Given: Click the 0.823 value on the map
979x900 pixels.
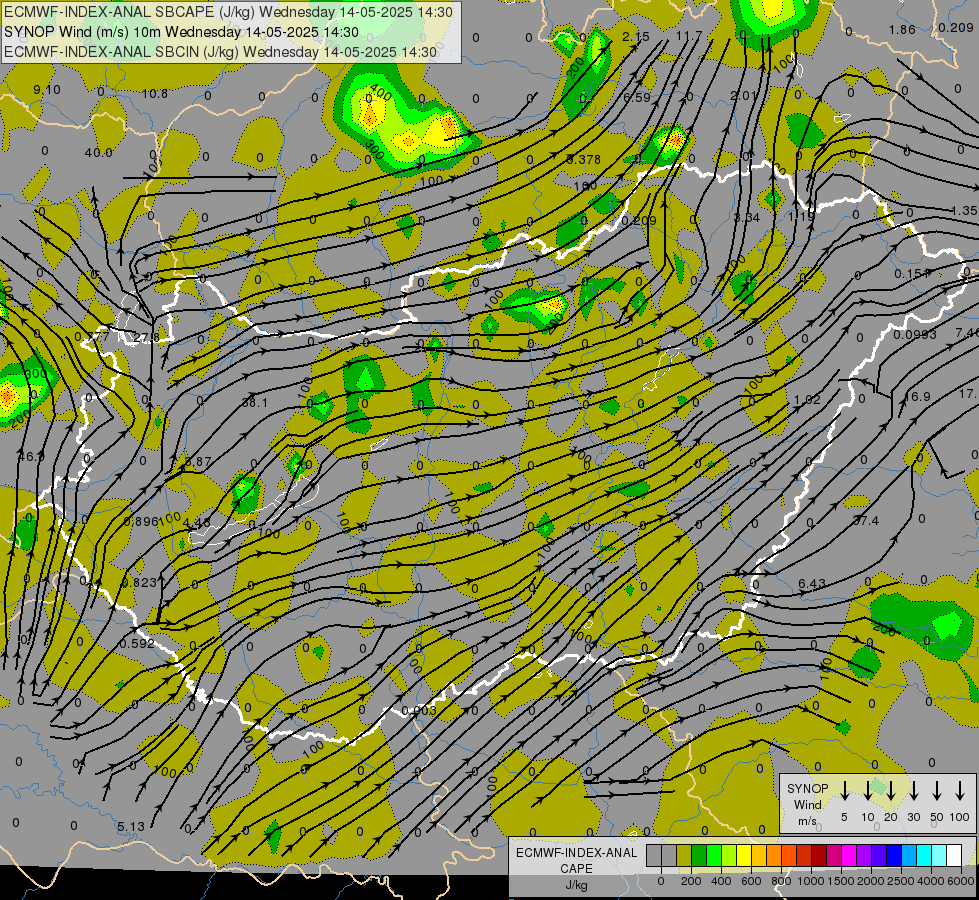Looking at the screenshot, I should [139, 583].
